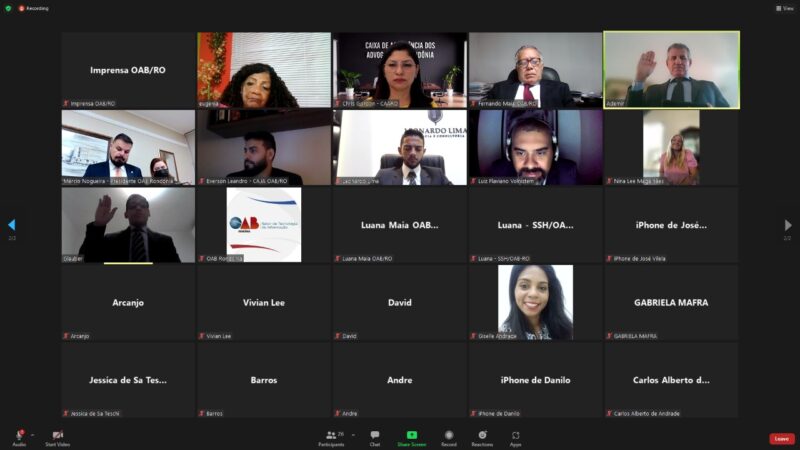Click the muted mic icon on Vivian Lee tile
The image size is (800, 450).
pos(202,336)
